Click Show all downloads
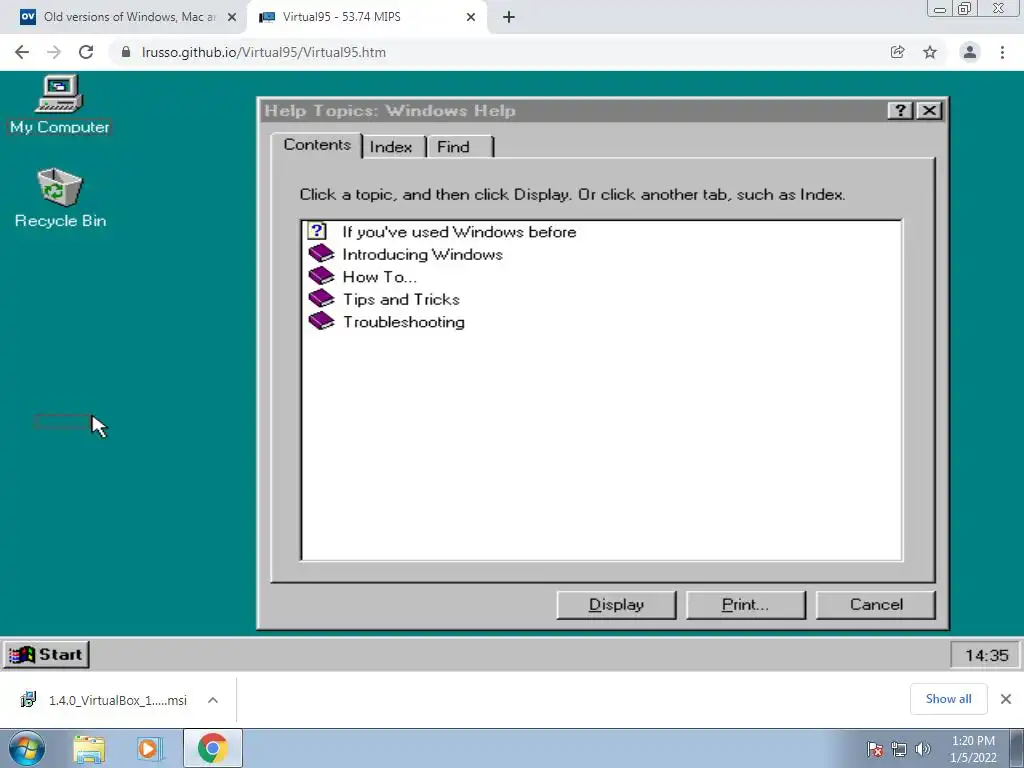The height and width of the screenshot is (768, 1024). [x=948, y=699]
